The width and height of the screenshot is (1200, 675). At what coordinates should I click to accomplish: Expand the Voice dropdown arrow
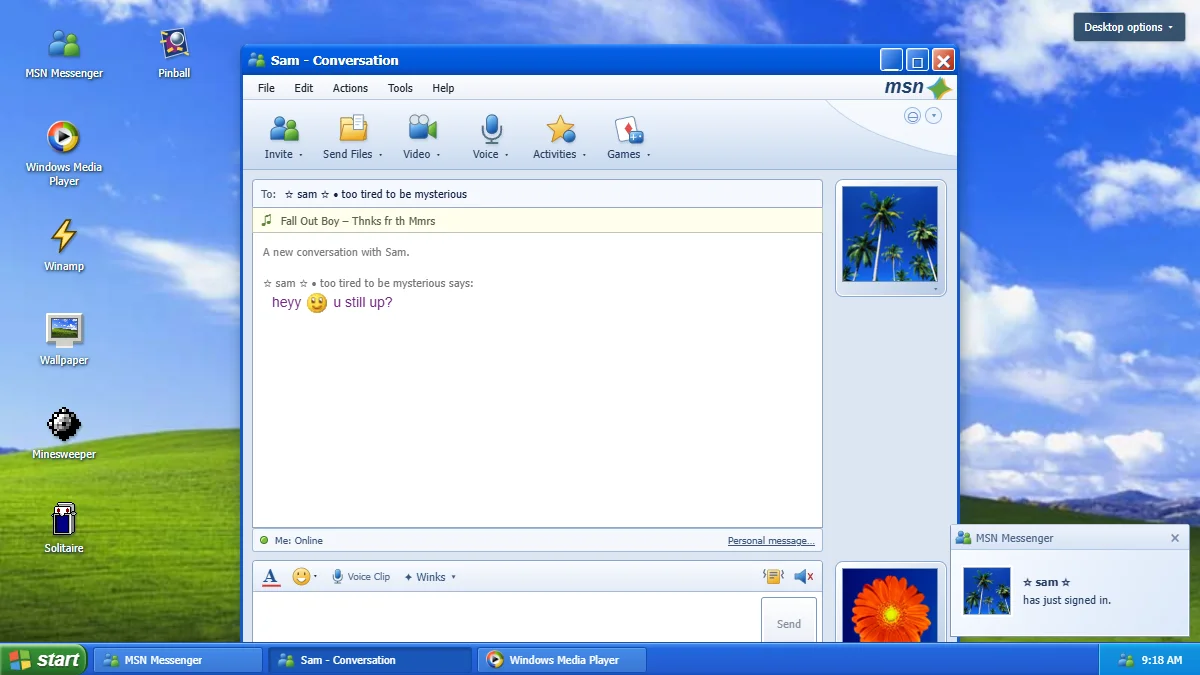pyautogui.click(x=506, y=155)
